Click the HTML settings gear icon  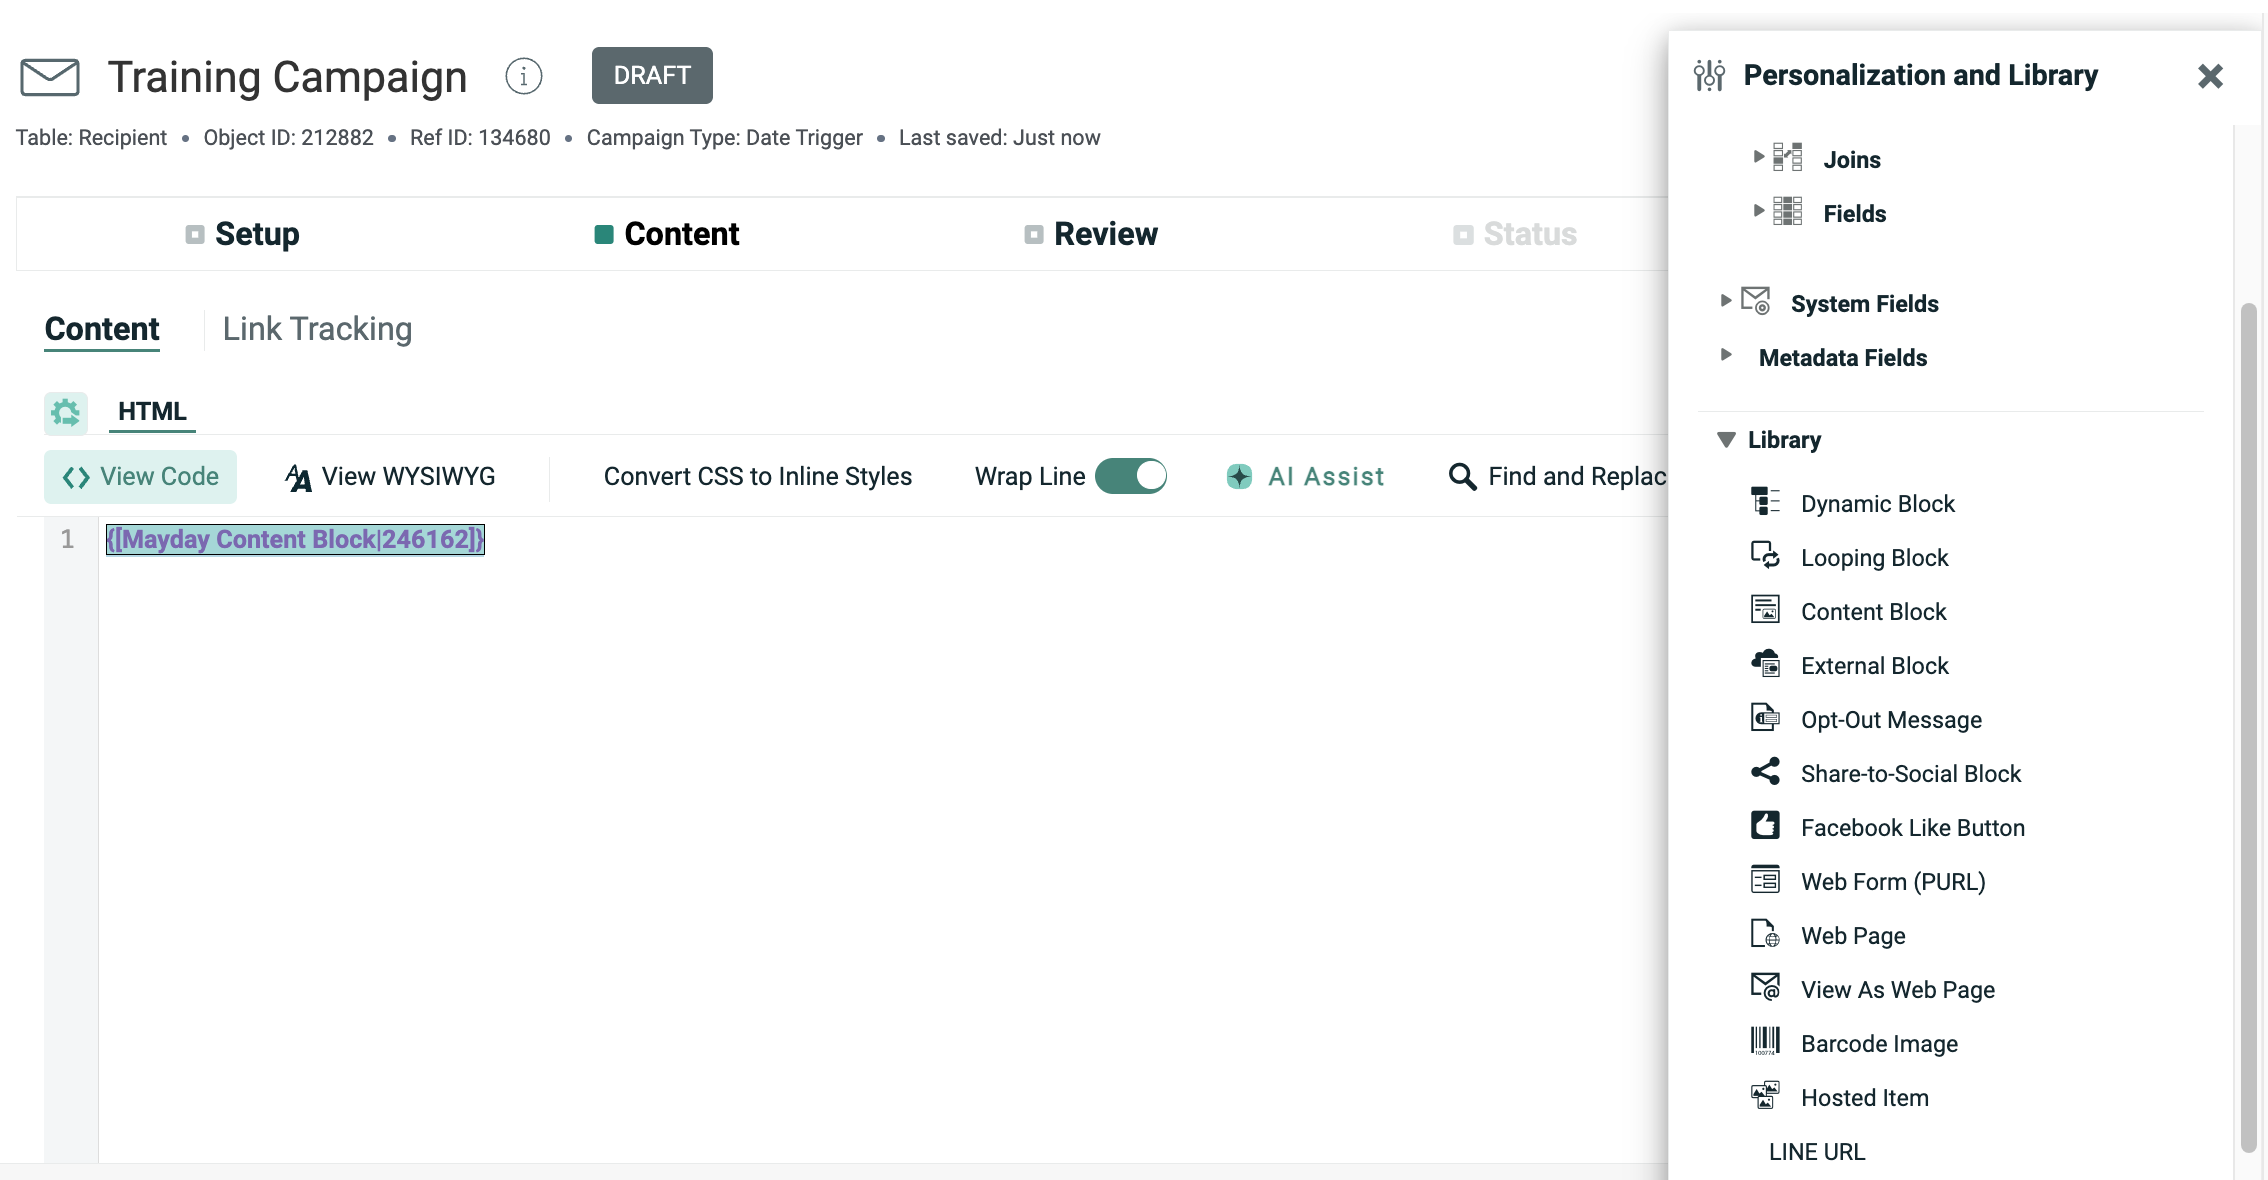66,412
